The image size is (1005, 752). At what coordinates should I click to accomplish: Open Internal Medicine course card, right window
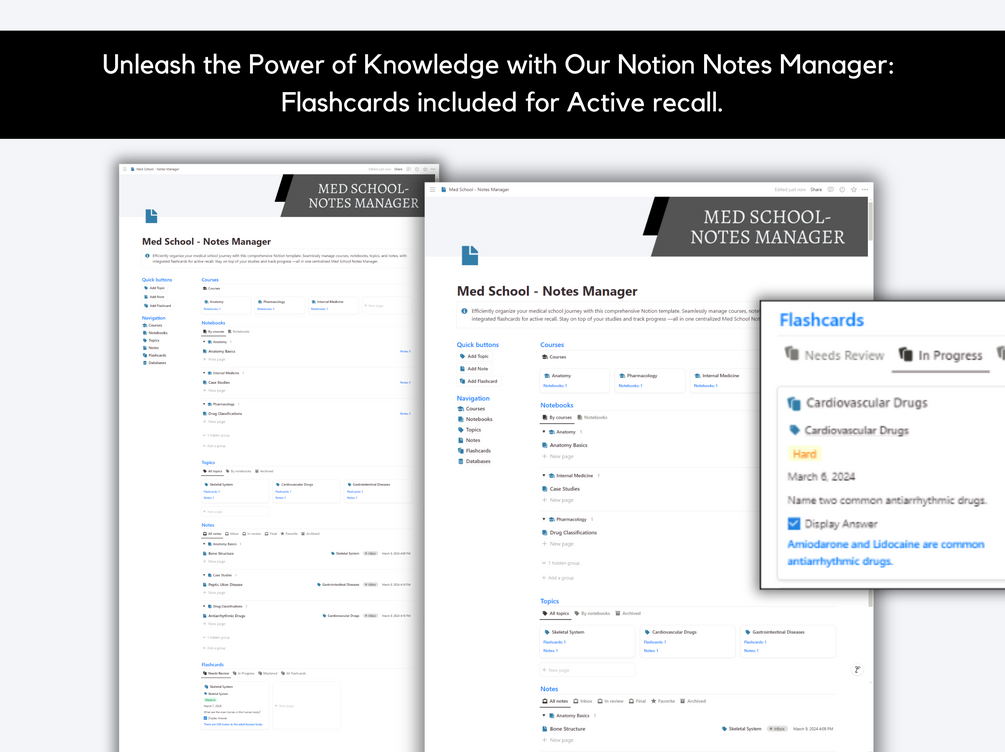click(x=726, y=380)
